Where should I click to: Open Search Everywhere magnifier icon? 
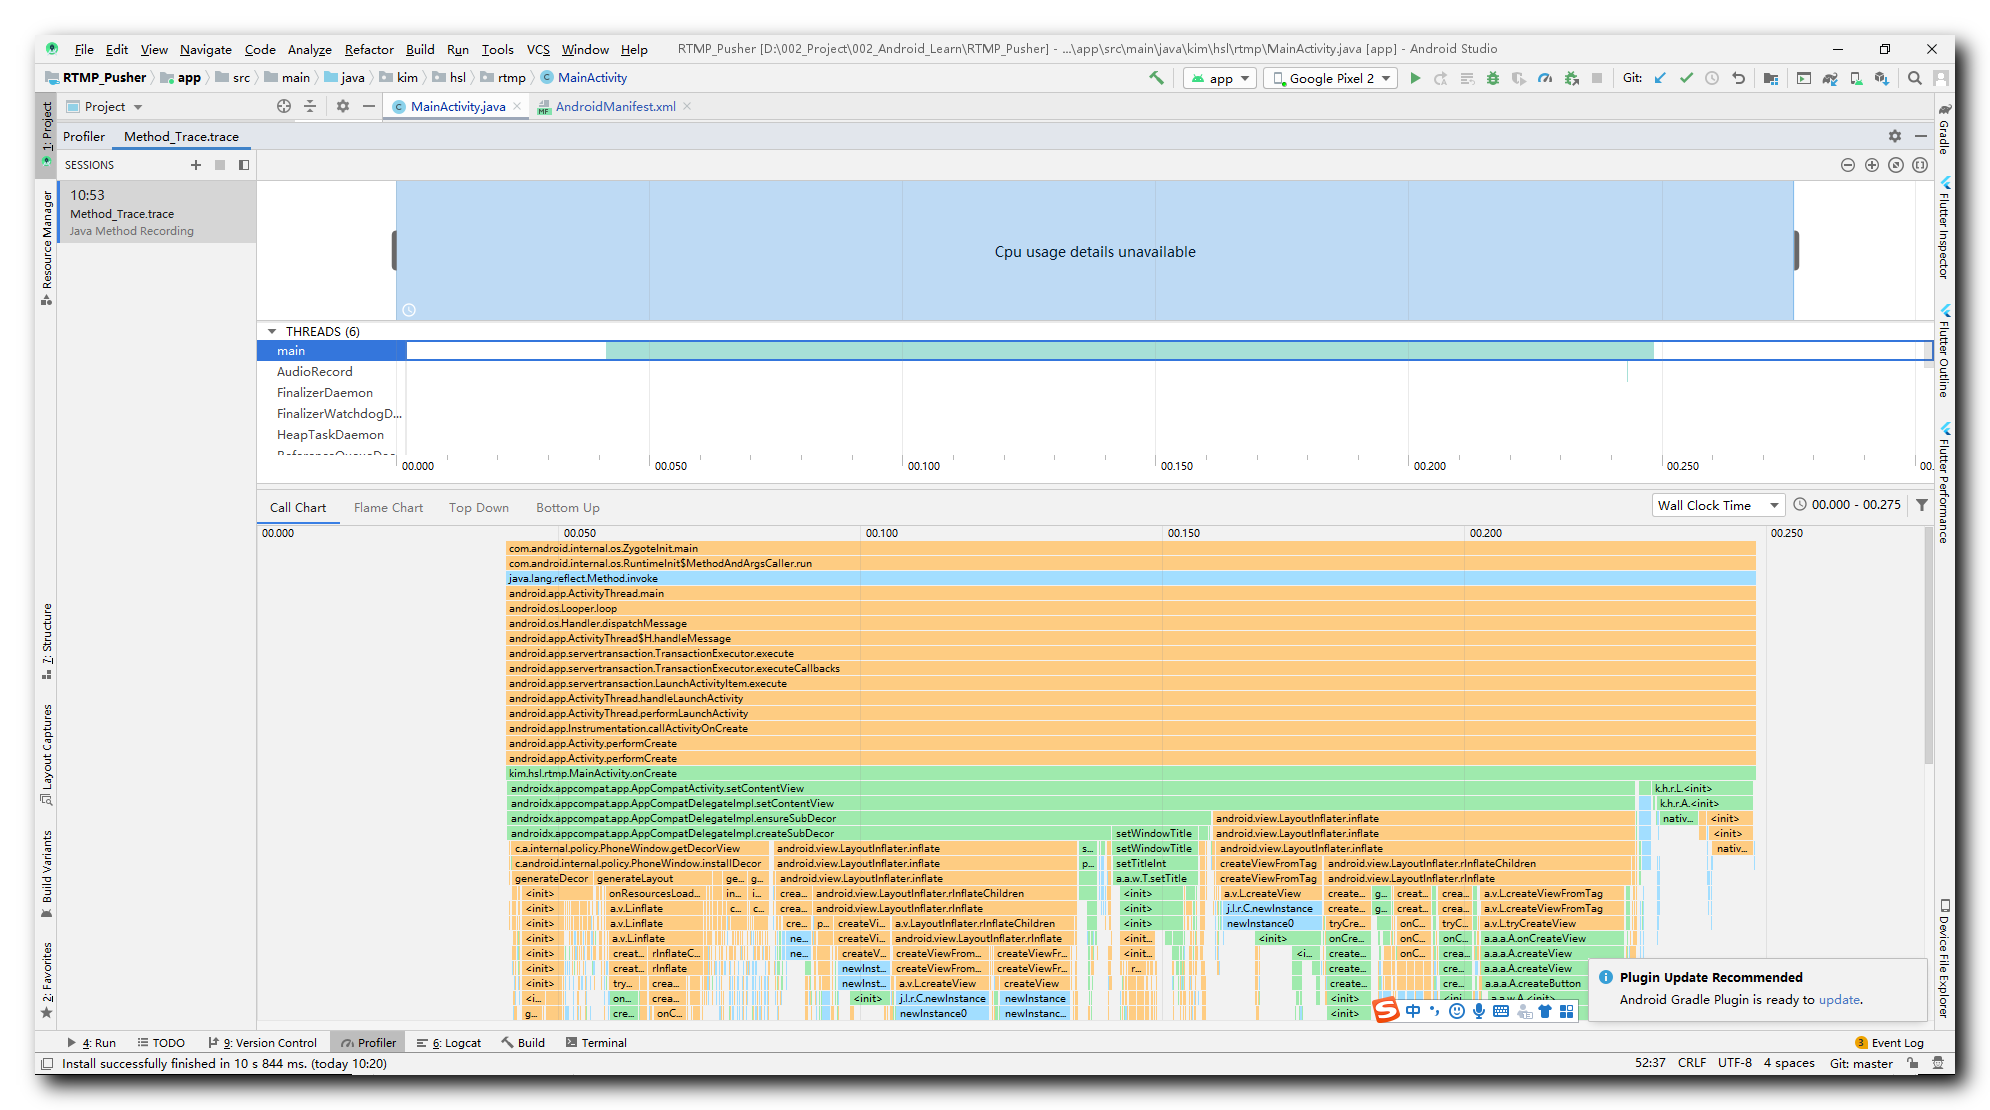[1914, 78]
